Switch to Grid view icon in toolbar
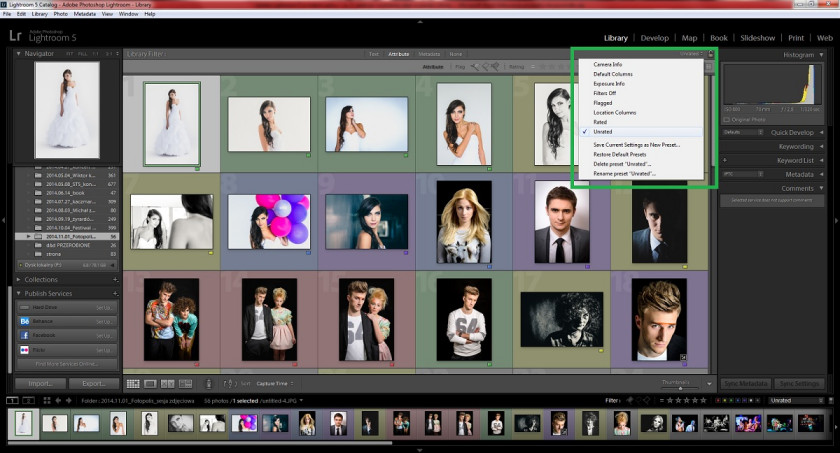The image size is (840, 453). click(133, 383)
